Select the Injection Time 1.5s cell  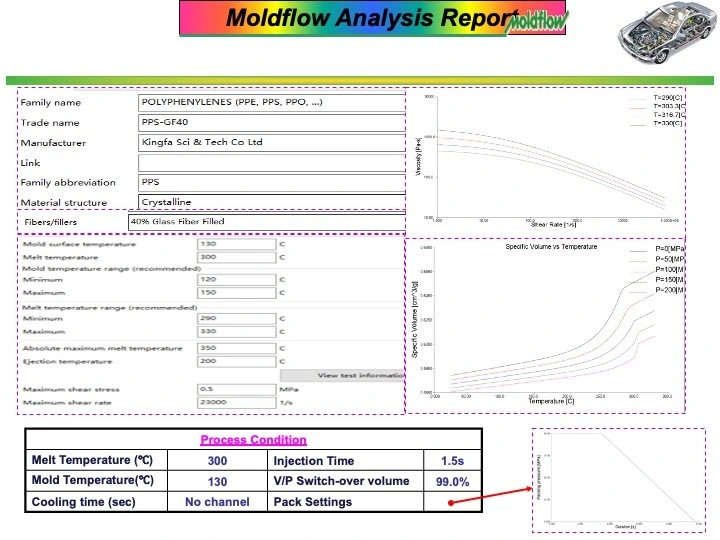454,461
